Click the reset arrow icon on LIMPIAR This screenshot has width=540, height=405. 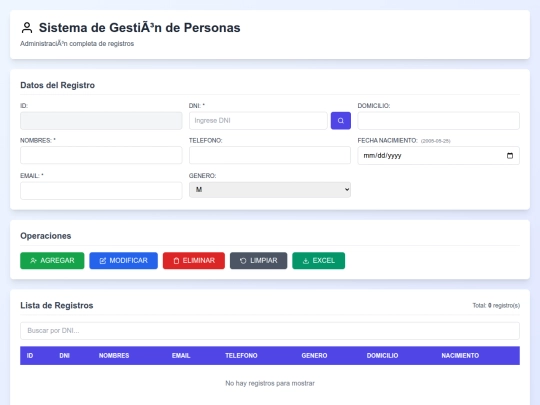(x=243, y=261)
